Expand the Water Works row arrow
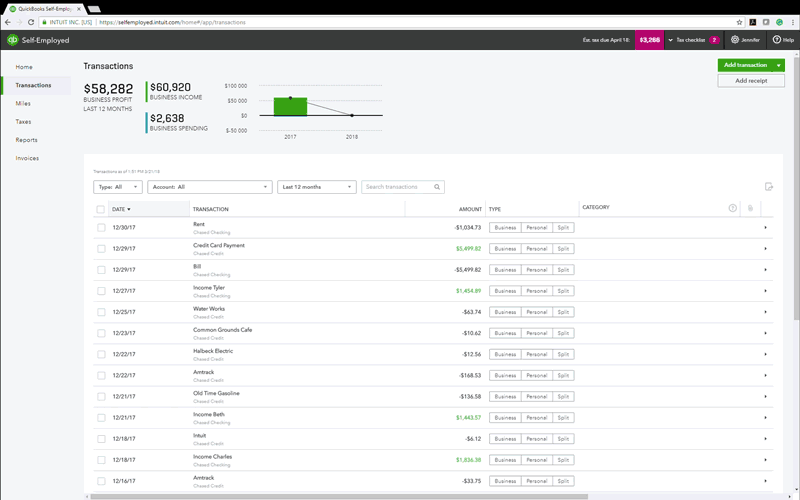Image resolution: width=800 pixels, height=500 pixels. pyautogui.click(x=765, y=312)
